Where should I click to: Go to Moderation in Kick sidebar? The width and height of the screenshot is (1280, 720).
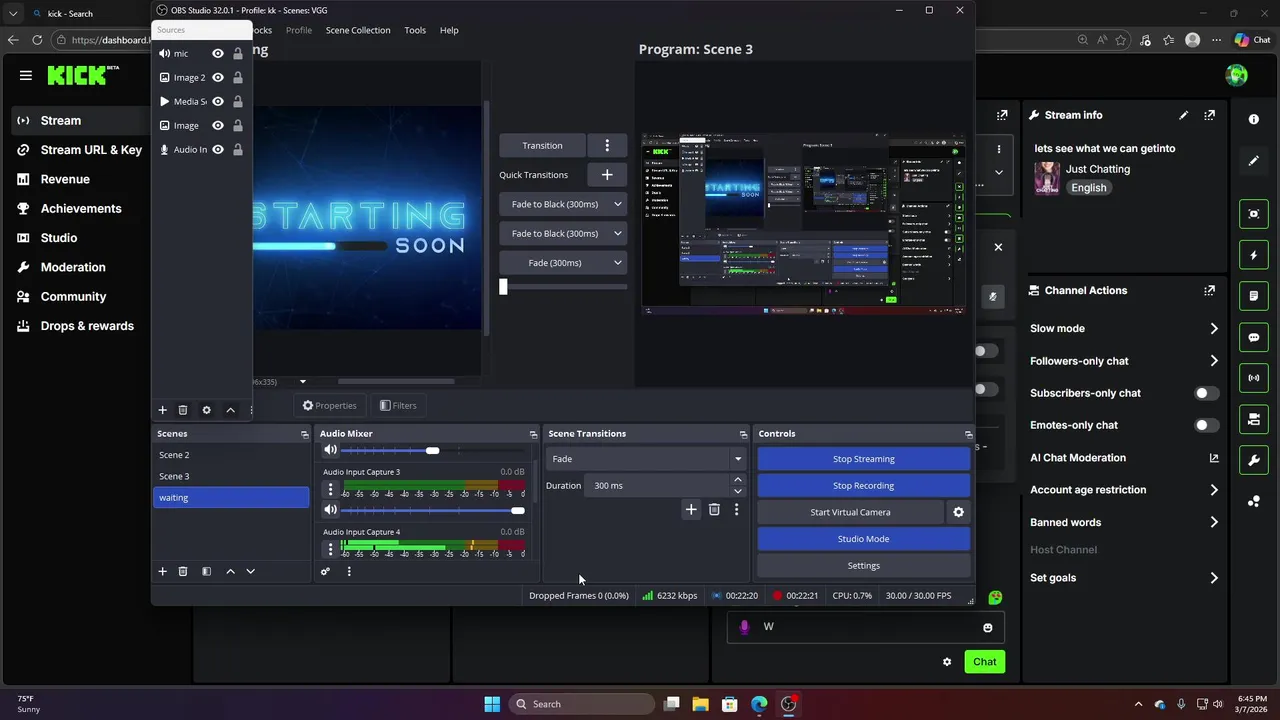pyautogui.click(x=73, y=267)
